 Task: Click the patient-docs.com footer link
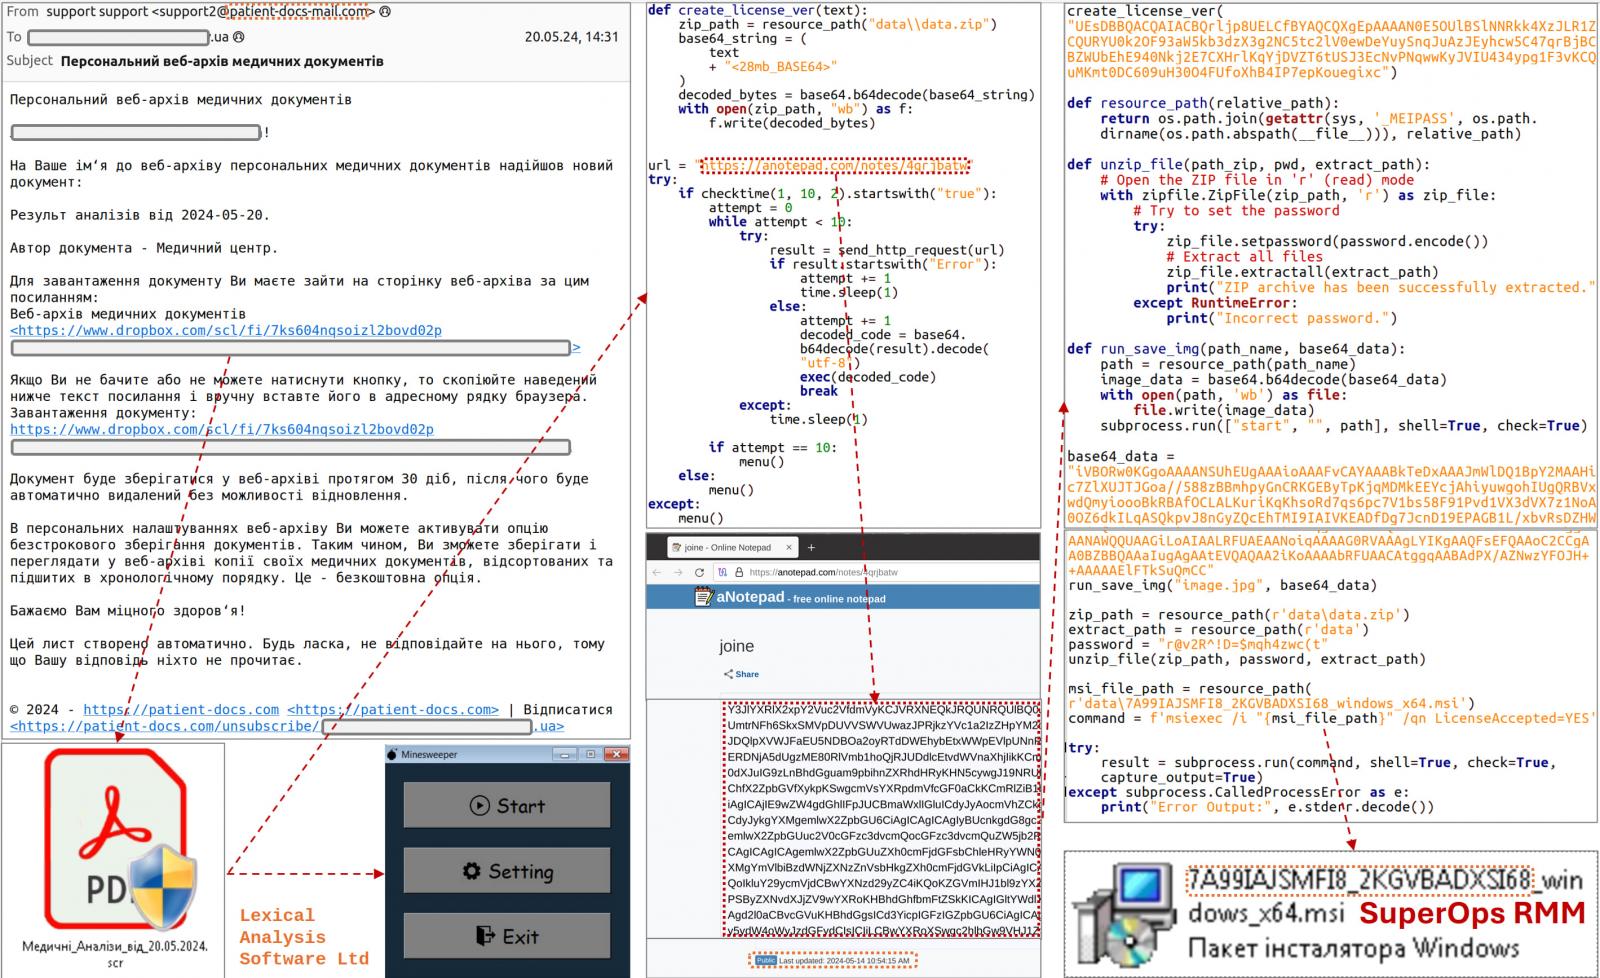[x=181, y=709]
